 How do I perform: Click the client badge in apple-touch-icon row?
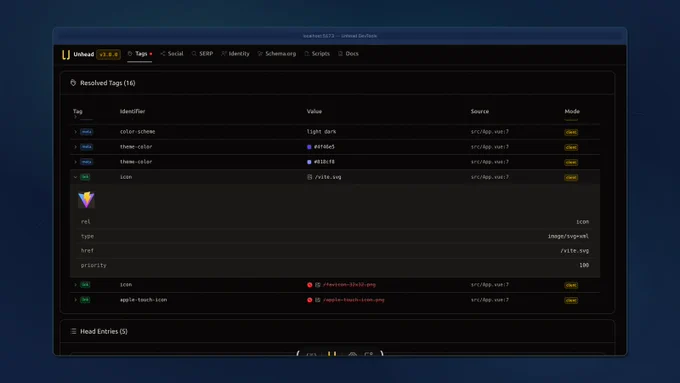(x=571, y=300)
